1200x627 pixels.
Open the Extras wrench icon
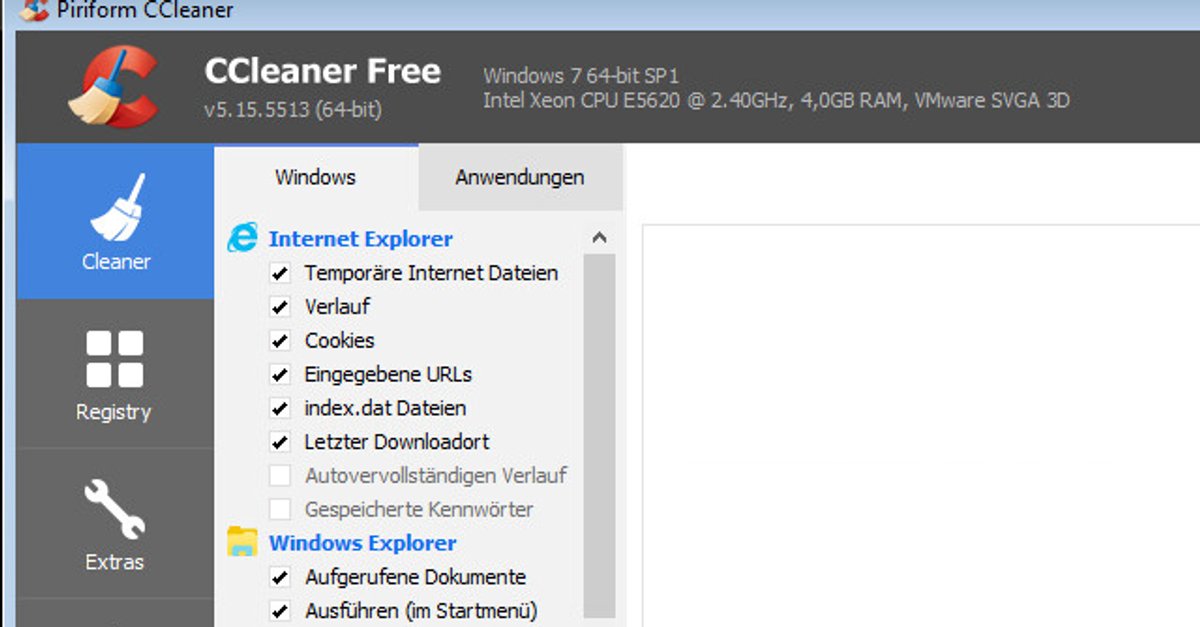(114, 508)
